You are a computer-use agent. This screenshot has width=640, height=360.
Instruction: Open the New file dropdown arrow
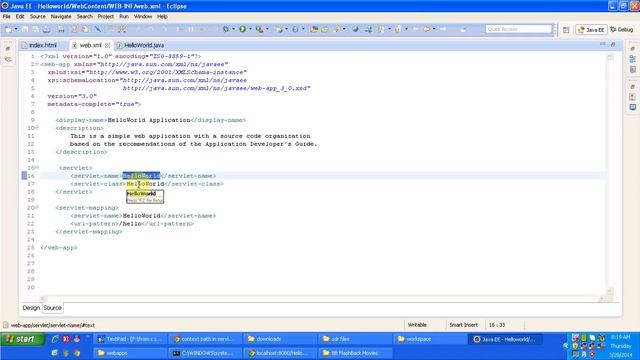[16, 29]
